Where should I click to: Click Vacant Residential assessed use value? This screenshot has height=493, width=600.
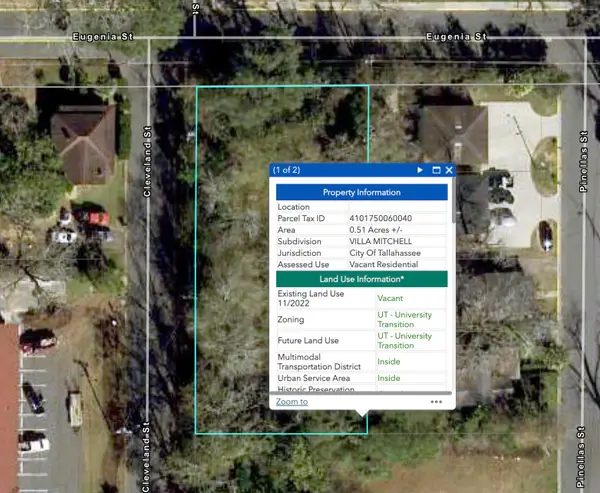click(x=383, y=264)
